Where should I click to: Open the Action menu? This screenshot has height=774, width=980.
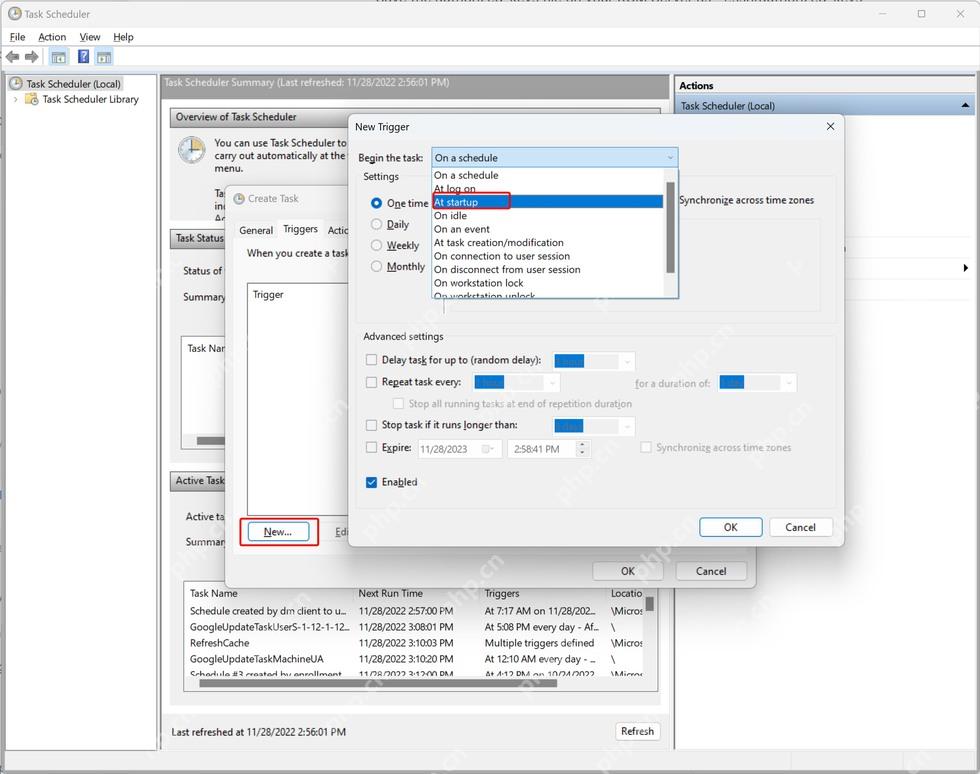coord(52,37)
